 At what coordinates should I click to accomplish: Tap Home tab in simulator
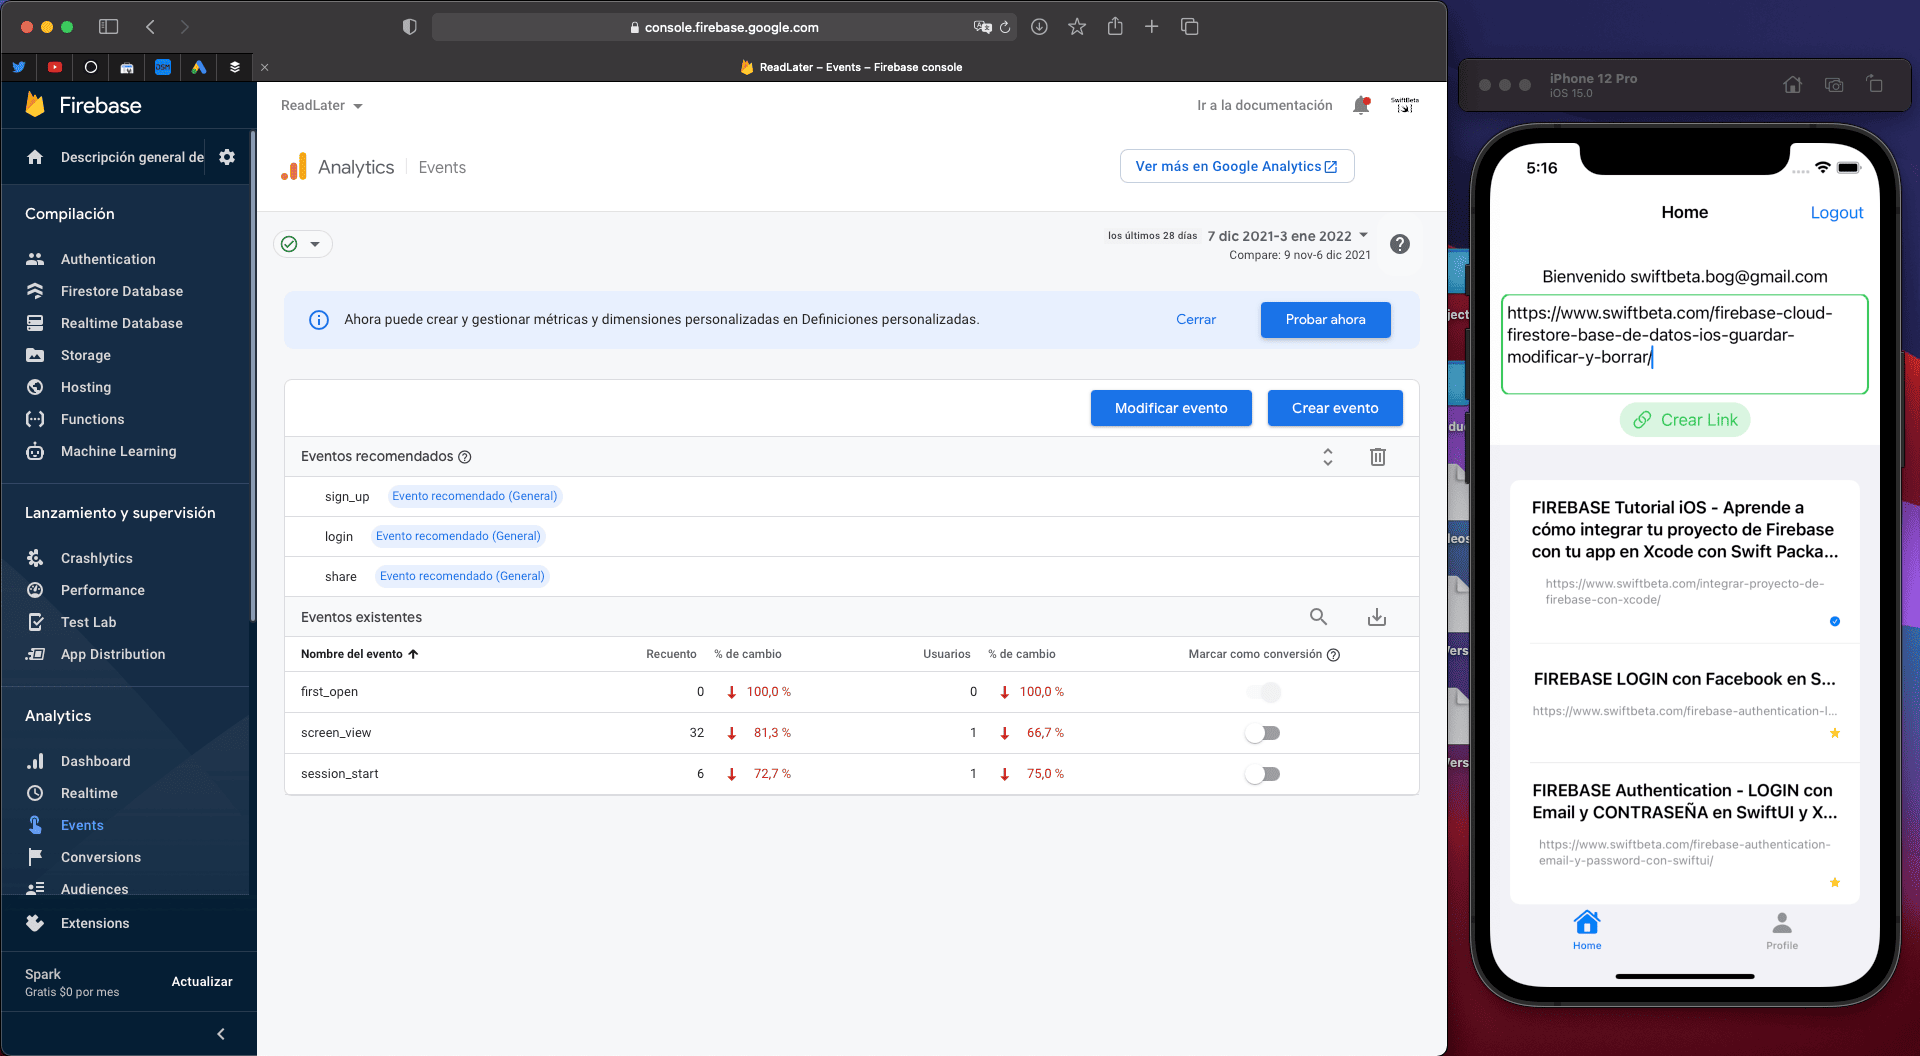(x=1587, y=930)
